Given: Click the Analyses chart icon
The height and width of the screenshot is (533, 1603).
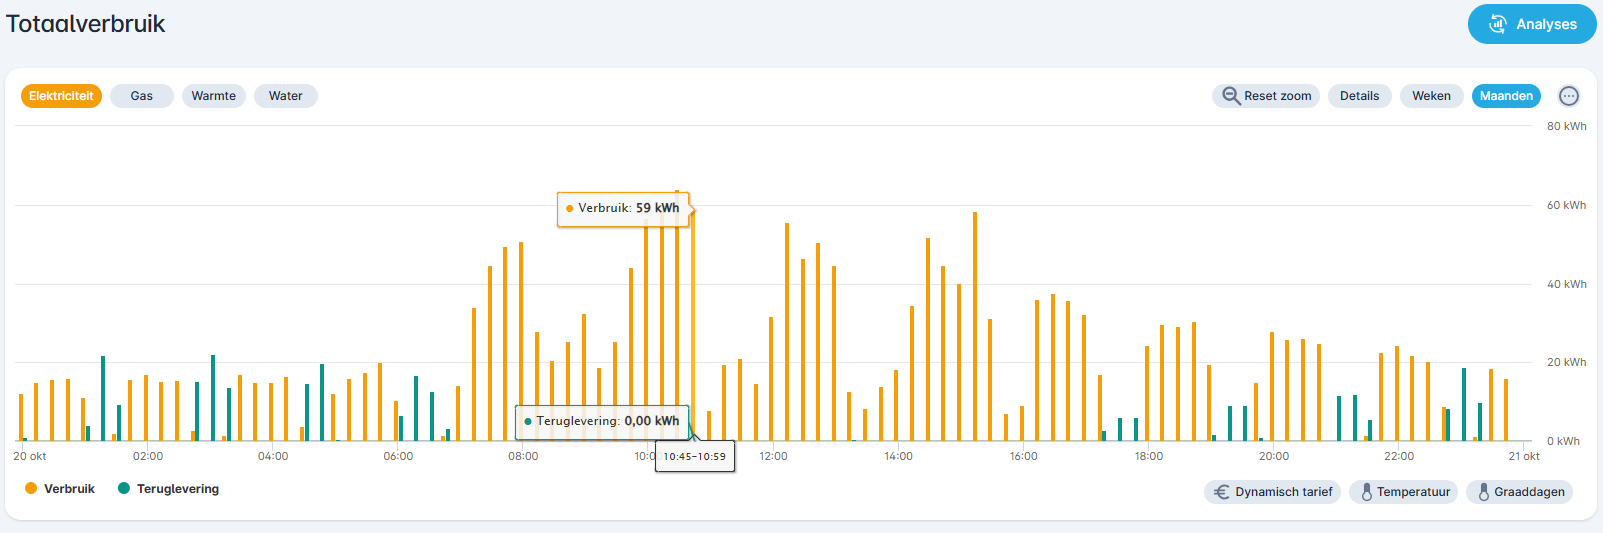Looking at the screenshot, I should (1497, 24).
